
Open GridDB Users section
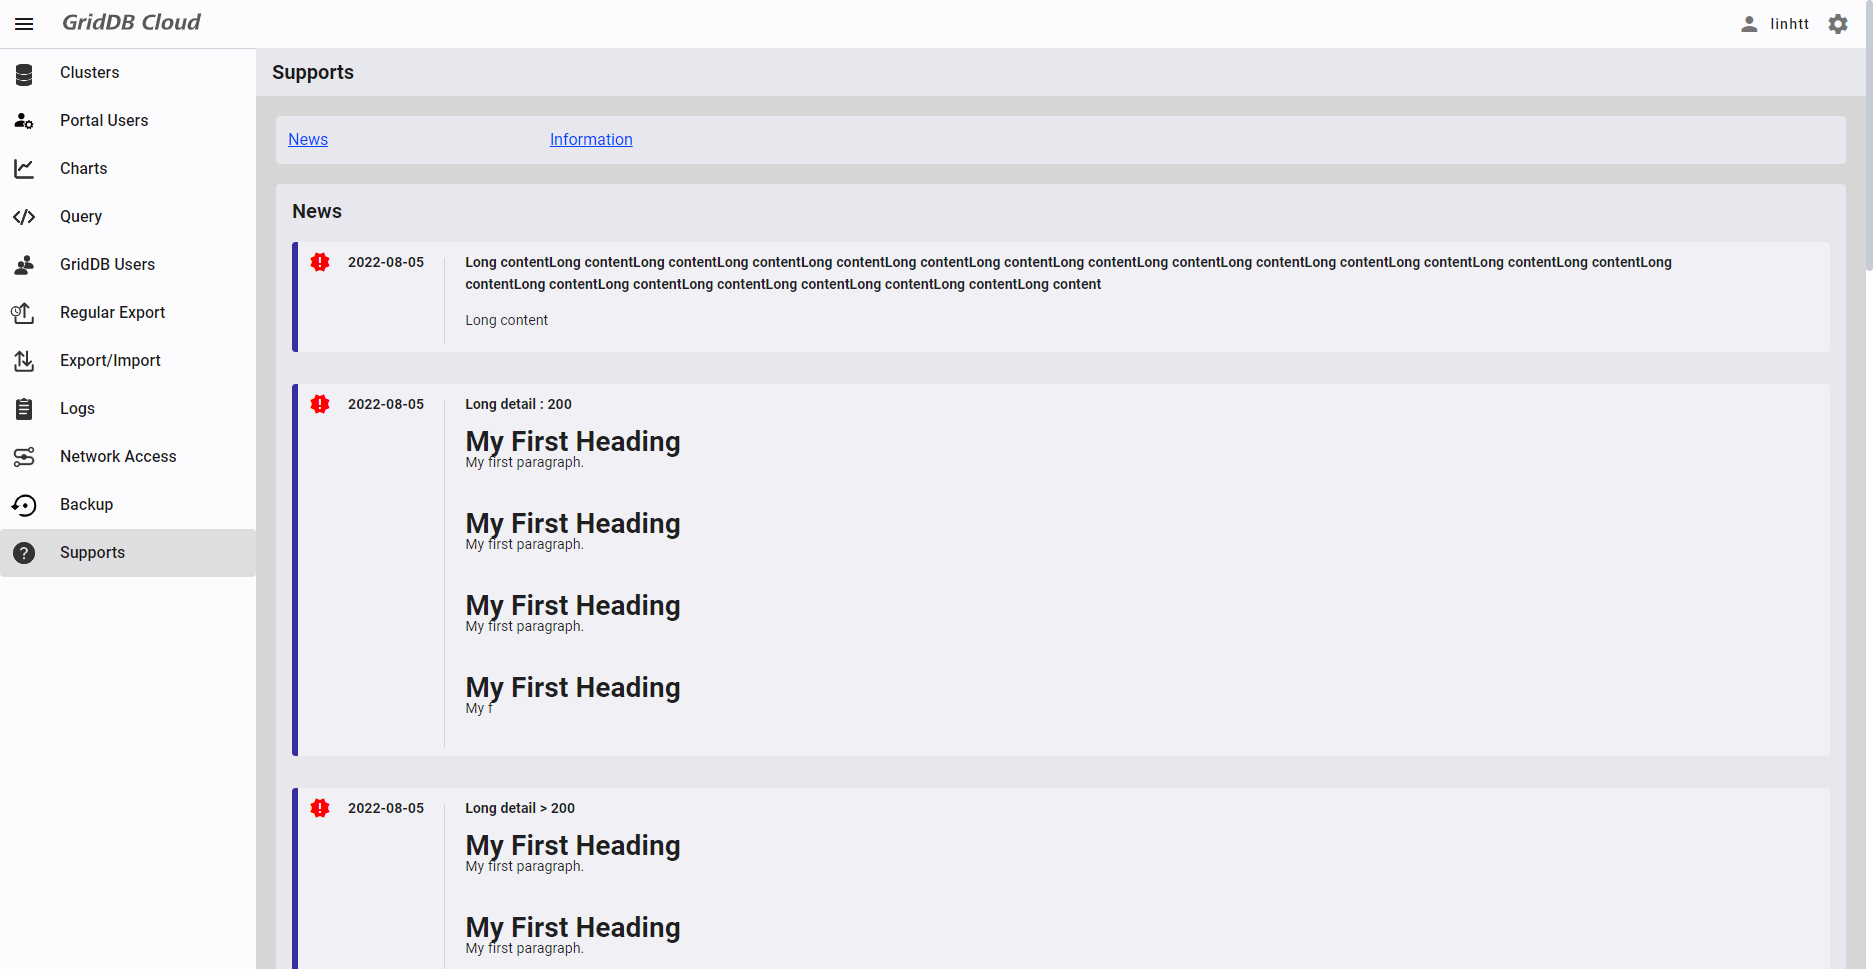pyautogui.click(x=128, y=265)
